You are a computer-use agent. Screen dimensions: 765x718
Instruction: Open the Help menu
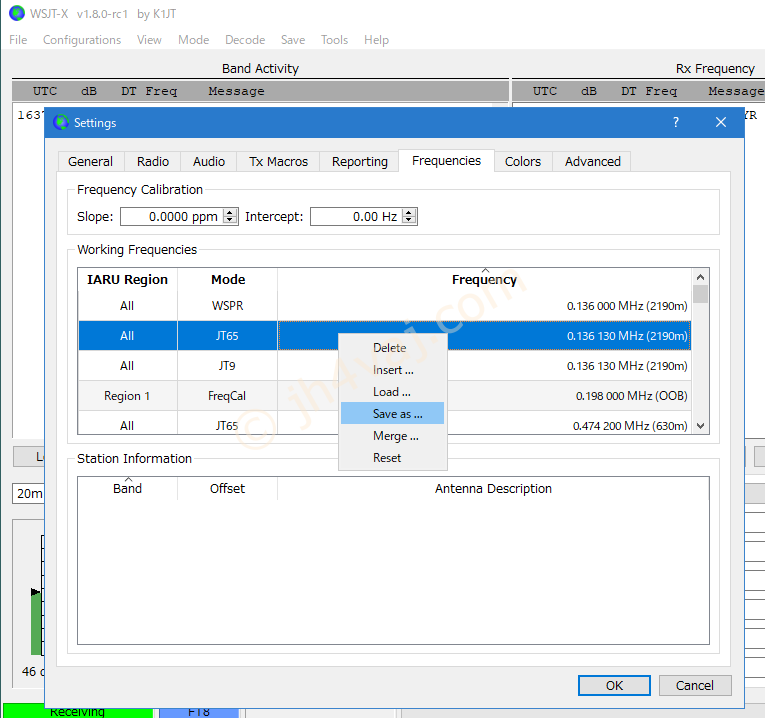tap(376, 40)
